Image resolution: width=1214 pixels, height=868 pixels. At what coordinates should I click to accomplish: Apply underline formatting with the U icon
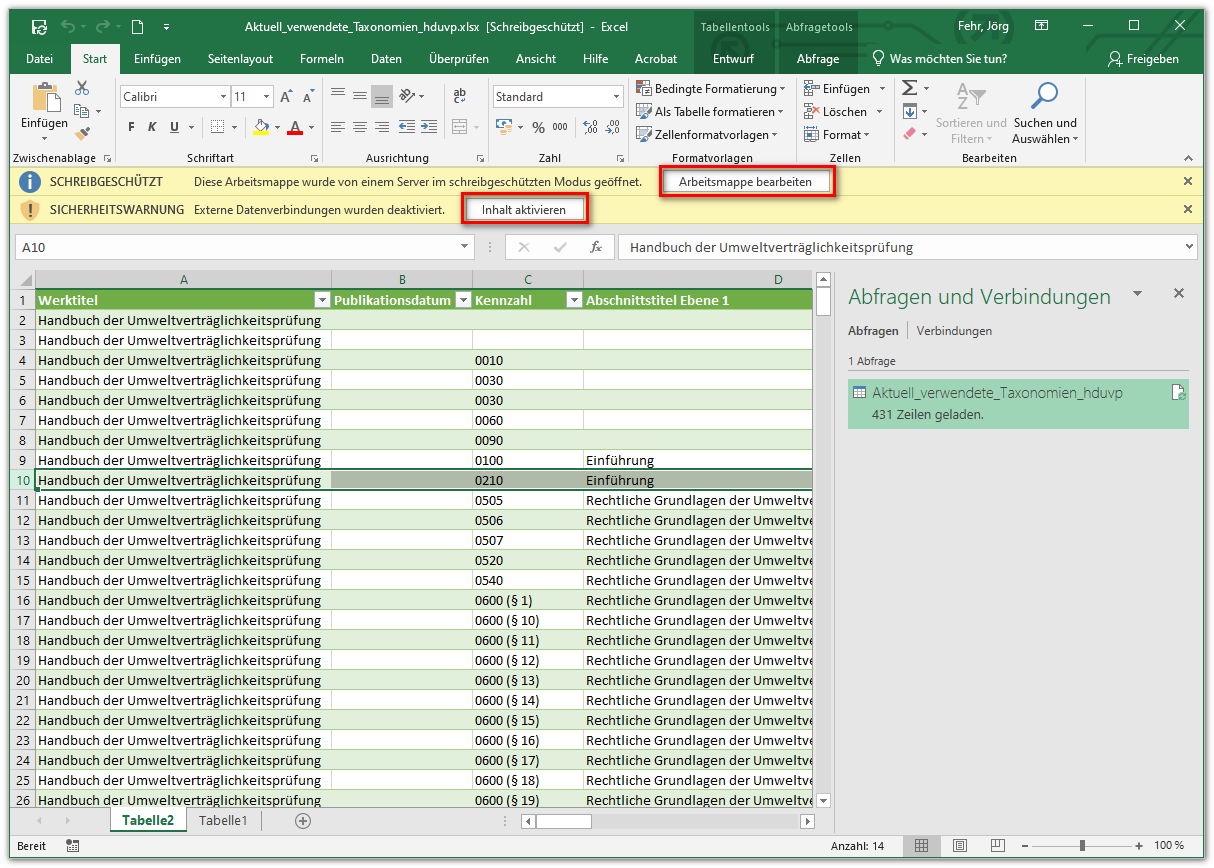174,127
